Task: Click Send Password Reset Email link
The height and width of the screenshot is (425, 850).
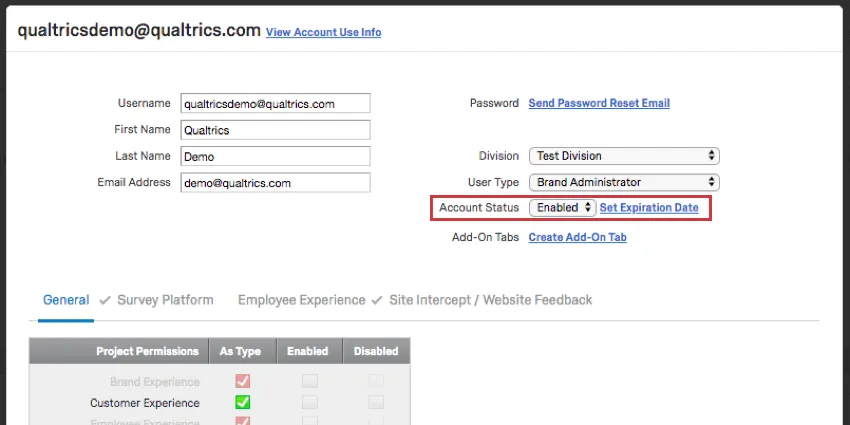Action: tap(599, 103)
